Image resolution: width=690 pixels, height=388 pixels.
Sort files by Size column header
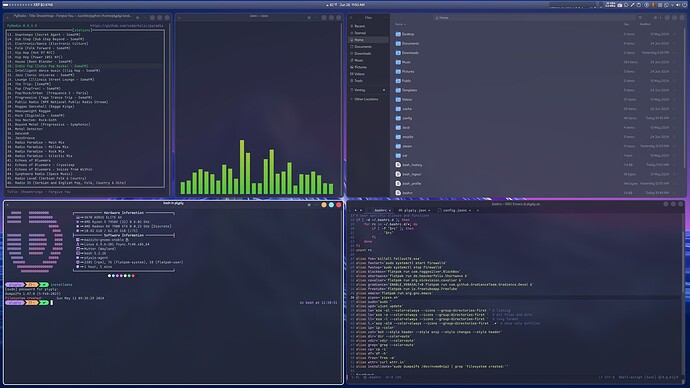626,24
